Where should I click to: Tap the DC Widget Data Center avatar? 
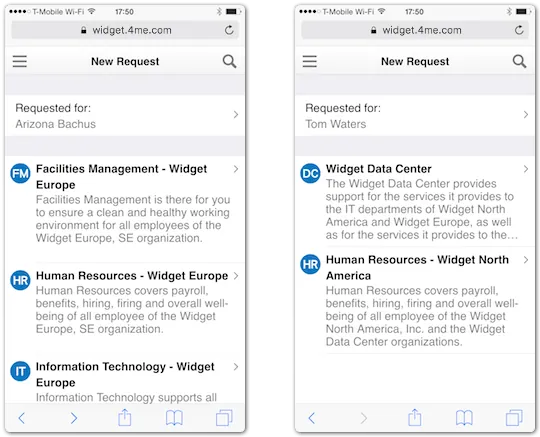pyautogui.click(x=310, y=173)
